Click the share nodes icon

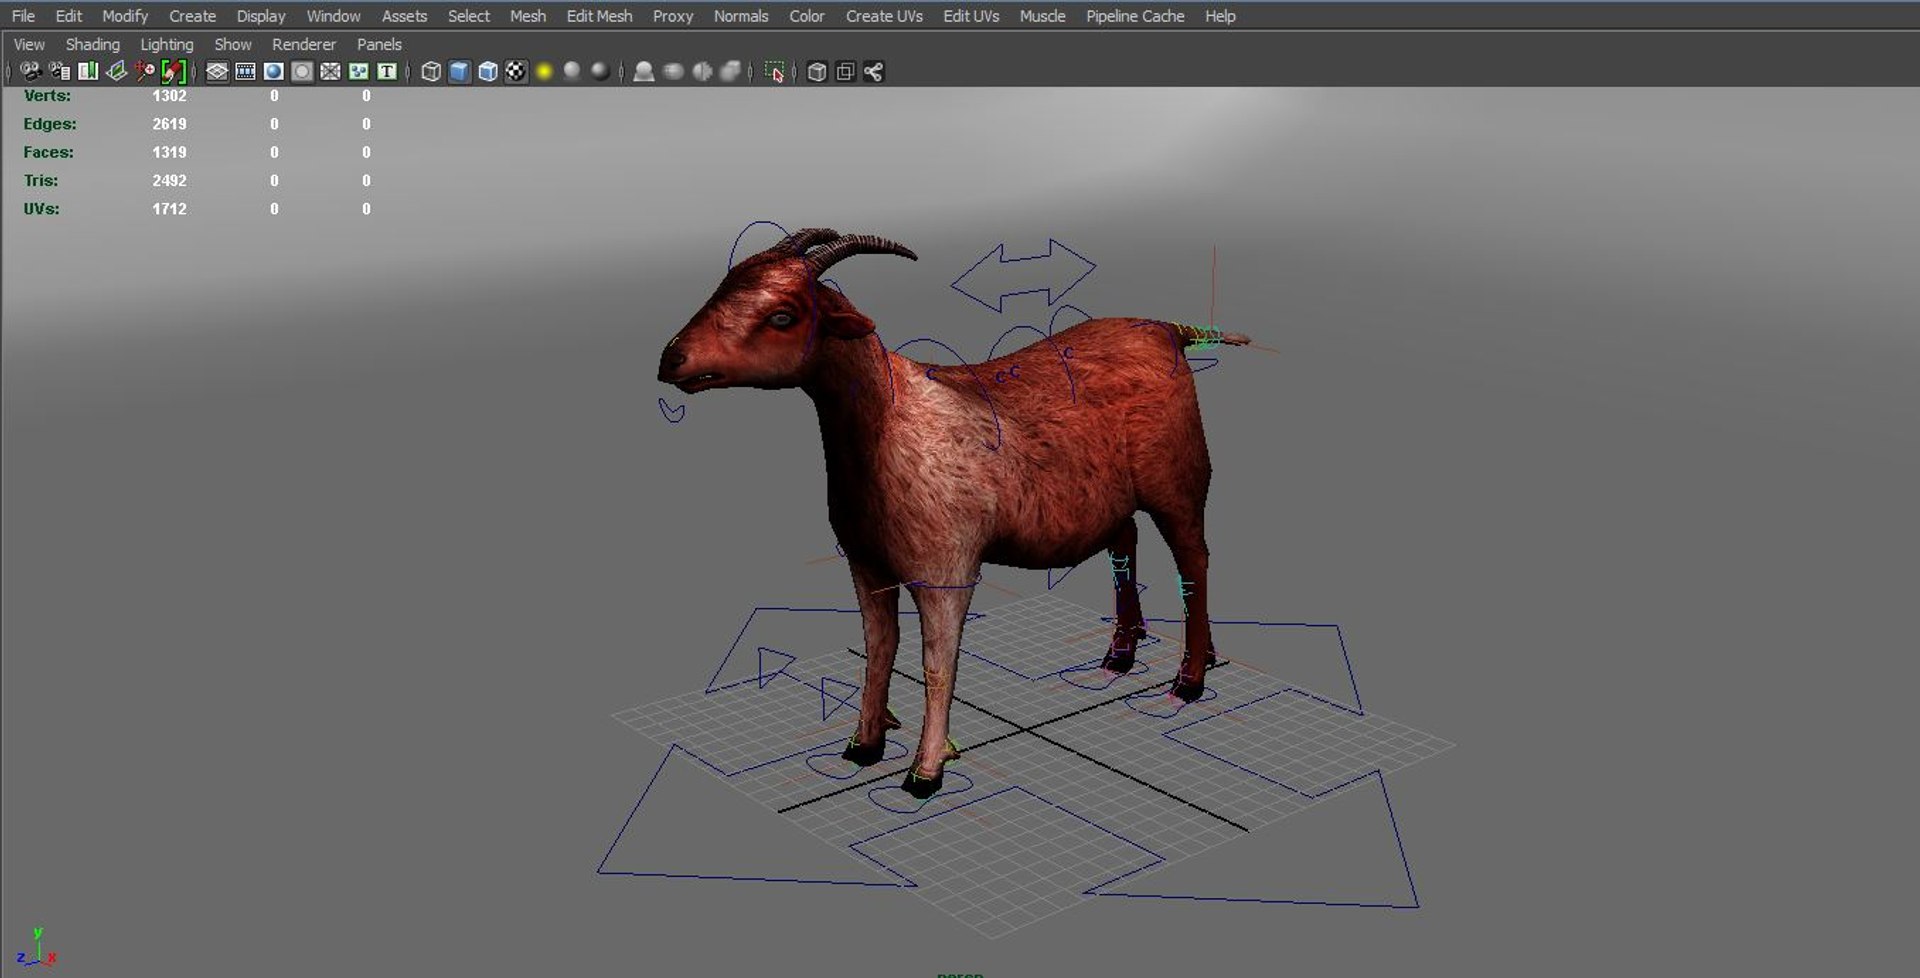click(873, 71)
